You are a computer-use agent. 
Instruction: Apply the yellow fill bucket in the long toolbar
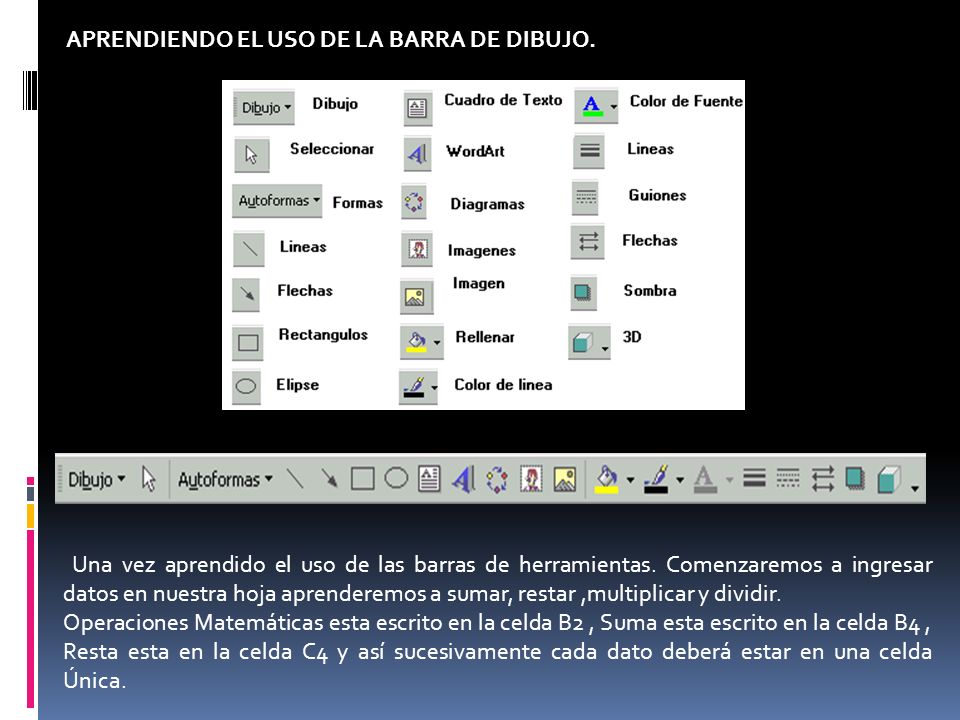(x=606, y=479)
